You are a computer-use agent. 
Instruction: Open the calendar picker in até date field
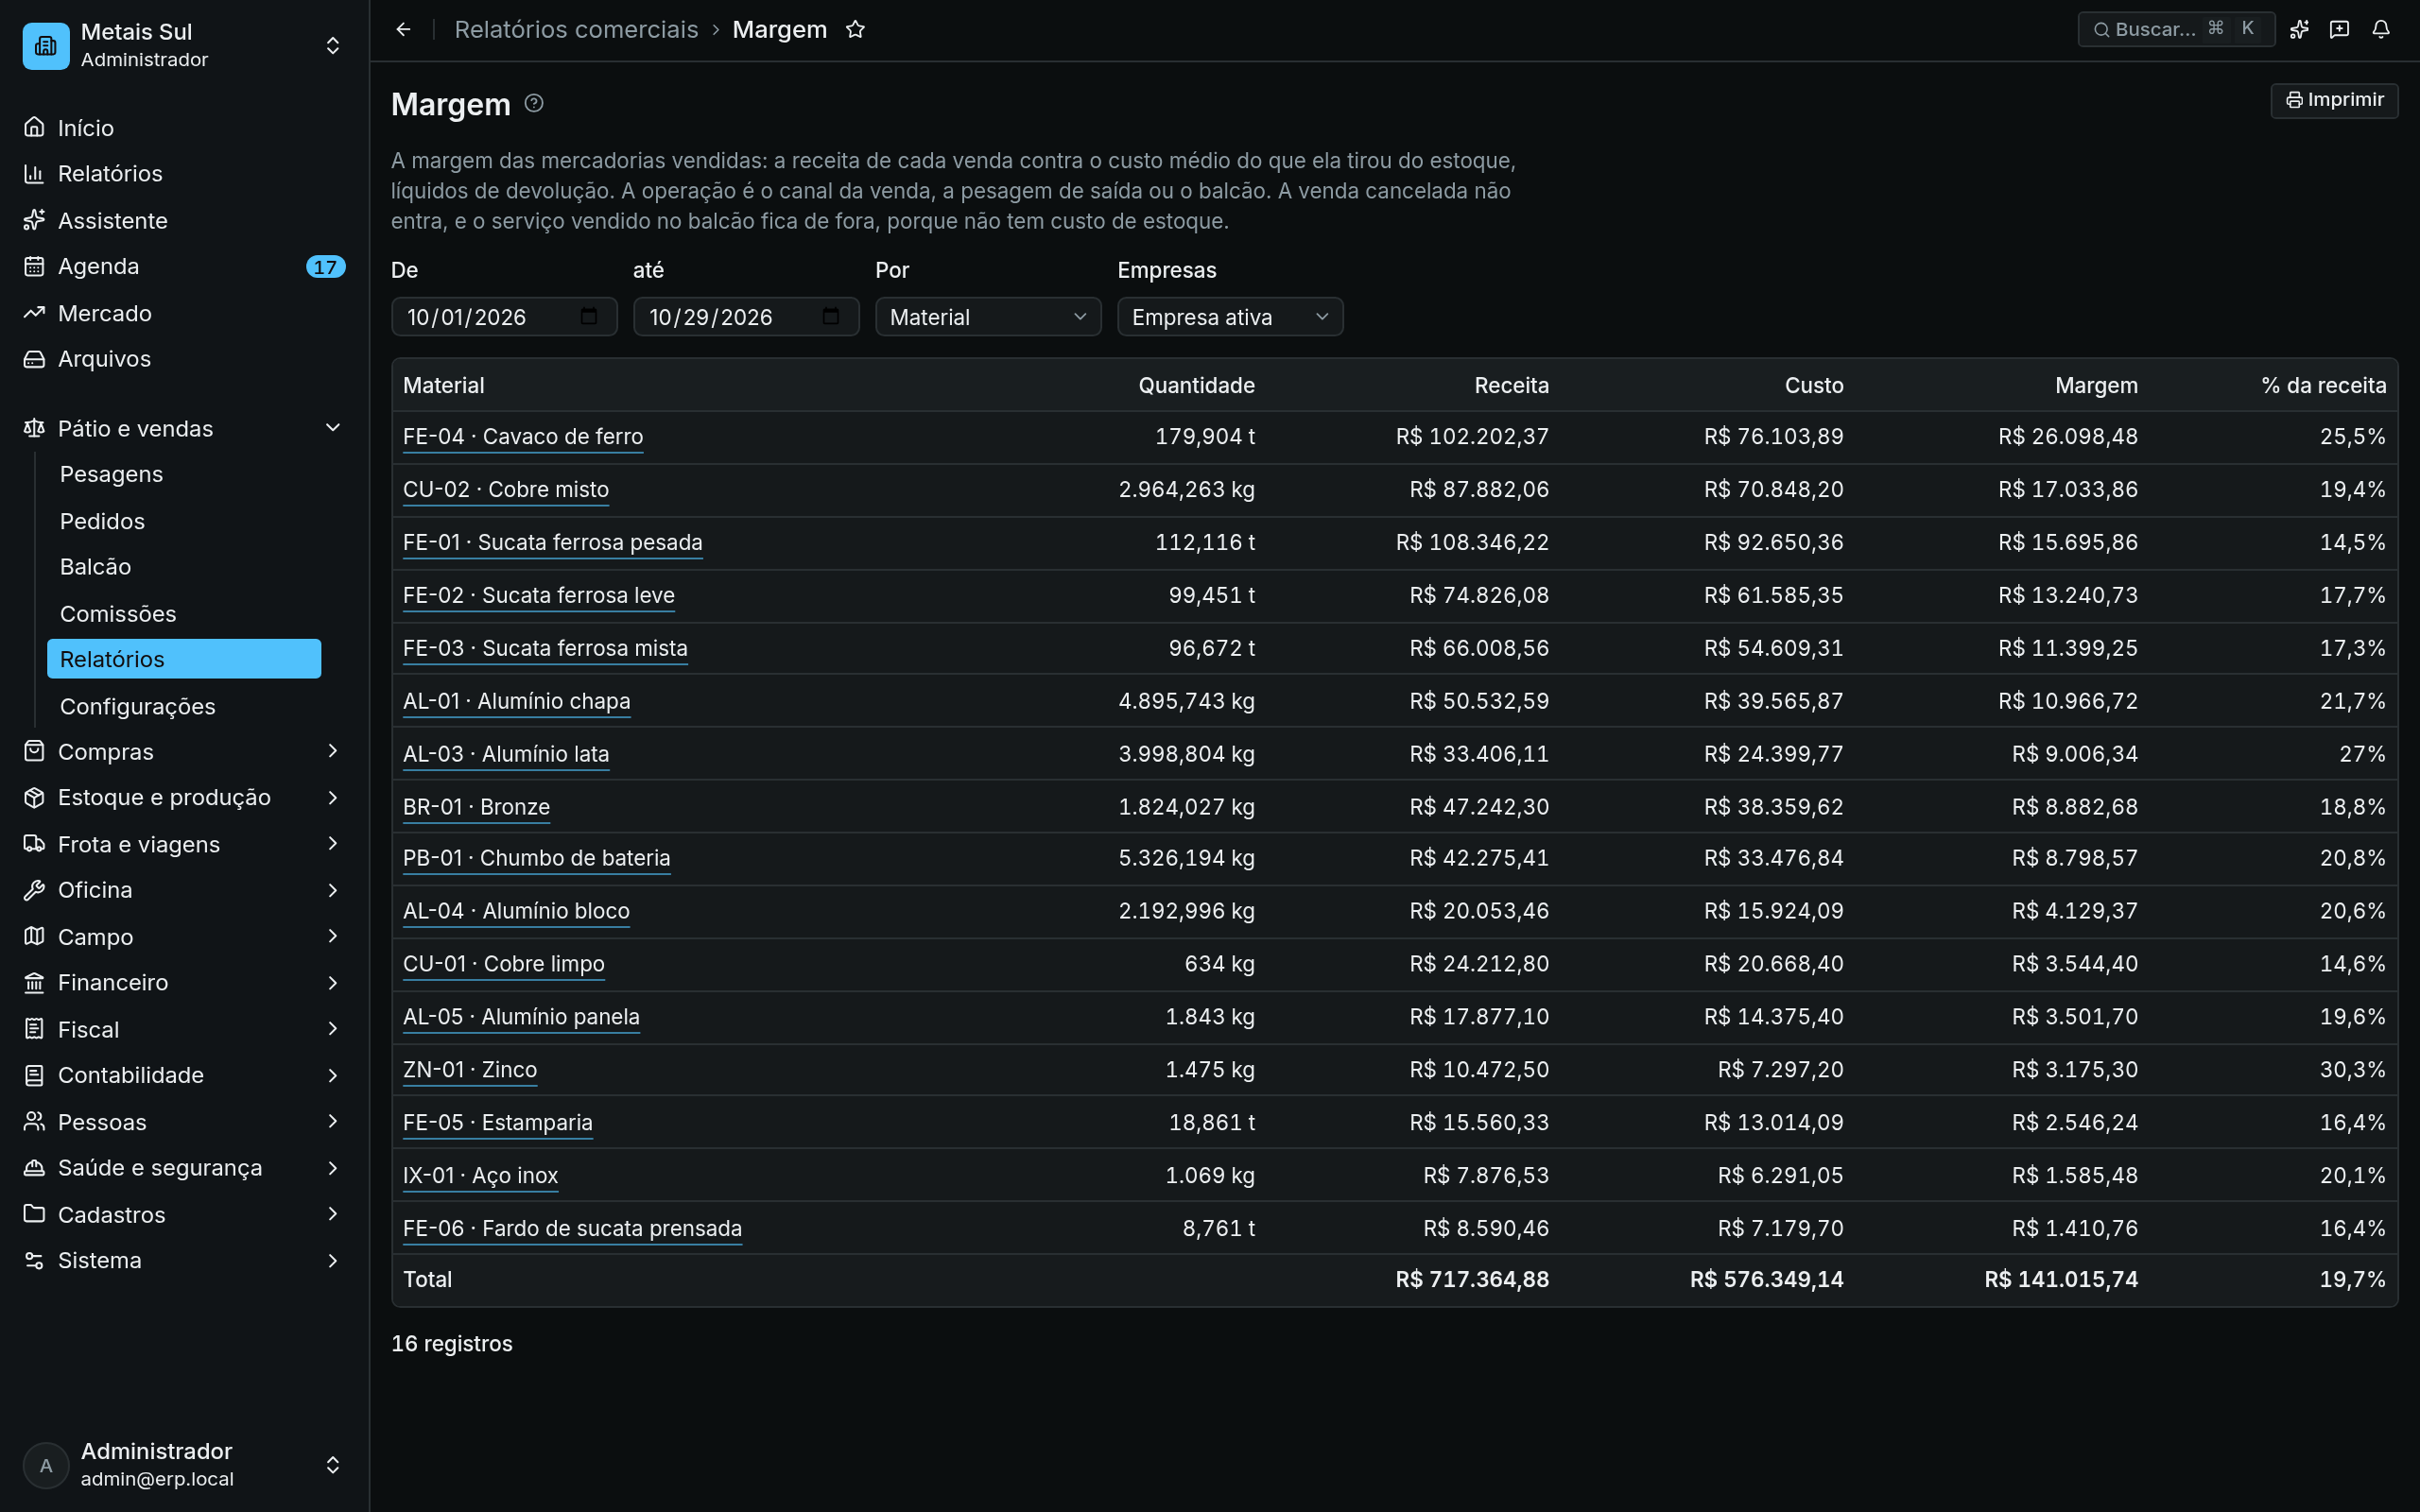tap(831, 316)
